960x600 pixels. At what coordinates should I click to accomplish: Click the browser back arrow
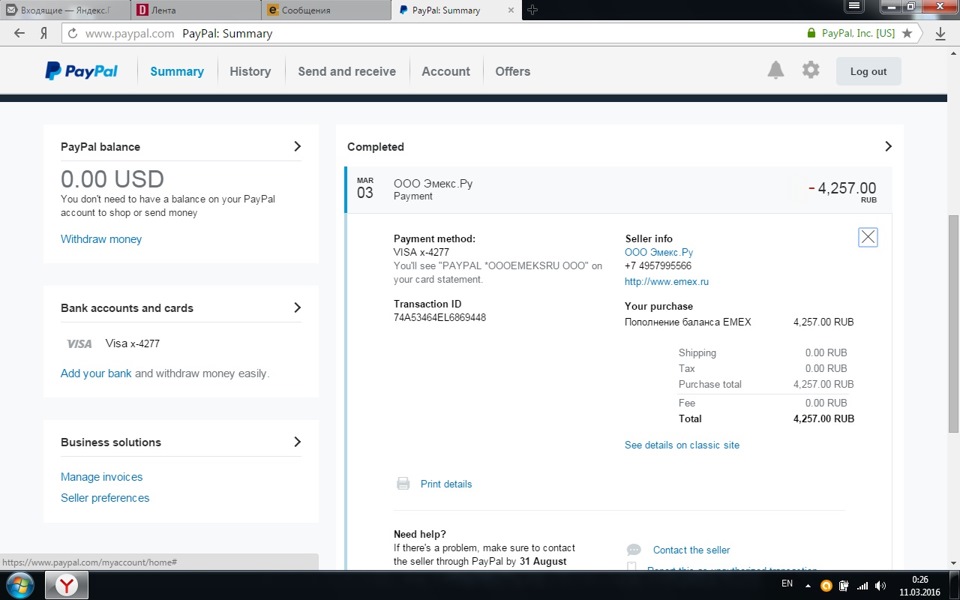pyautogui.click(x=20, y=33)
